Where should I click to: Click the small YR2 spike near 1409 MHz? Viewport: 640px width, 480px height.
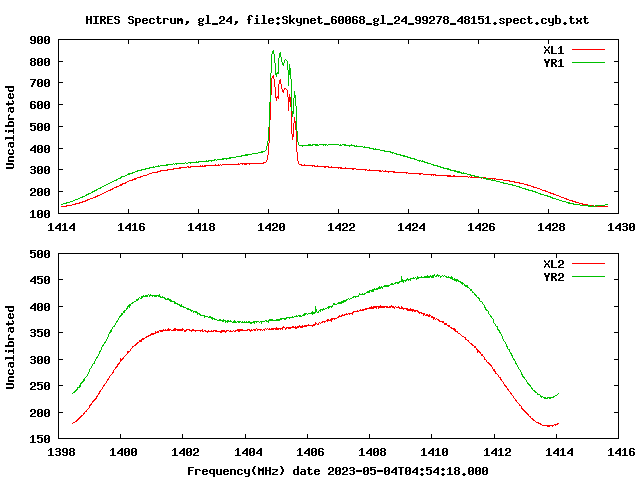pyautogui.click(x=402, y=278)
